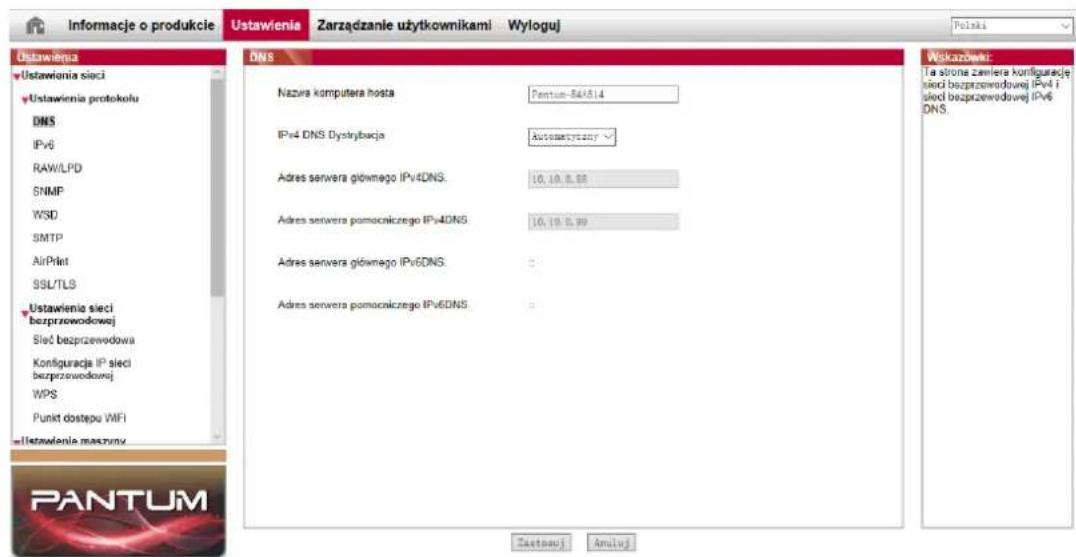
Task: Click Adres serwera głównego IPv4DNS label
Action: pyautogui.click(x=362, y=178)
